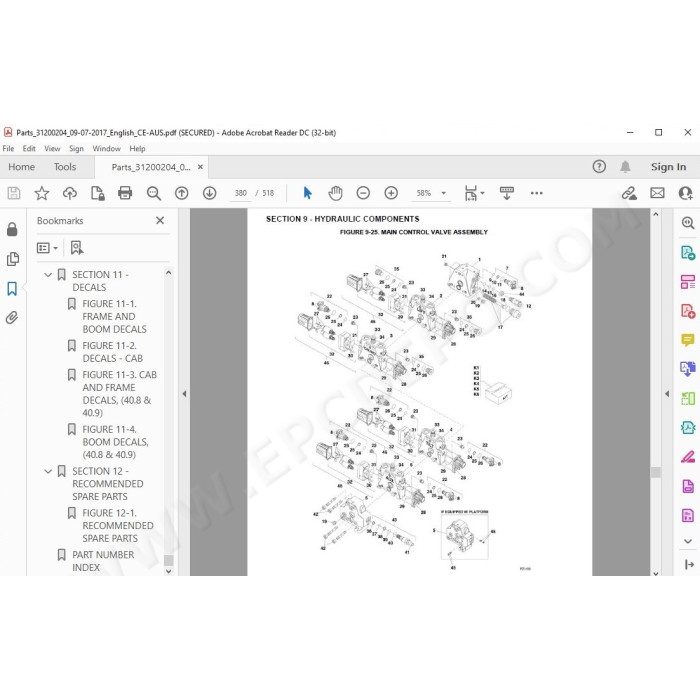700x700 pixels.
Task: Open FIGURE 12-1. RECOMMENDED SPARE PARTS bookmark
Action: click(x=118, y=525)
